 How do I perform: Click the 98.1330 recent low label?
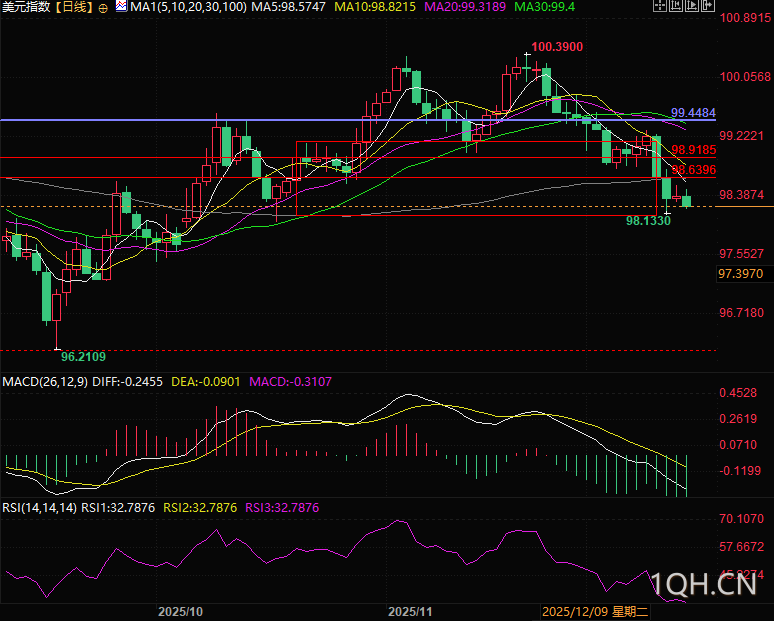pyautogui.click(x=648, y=220)
